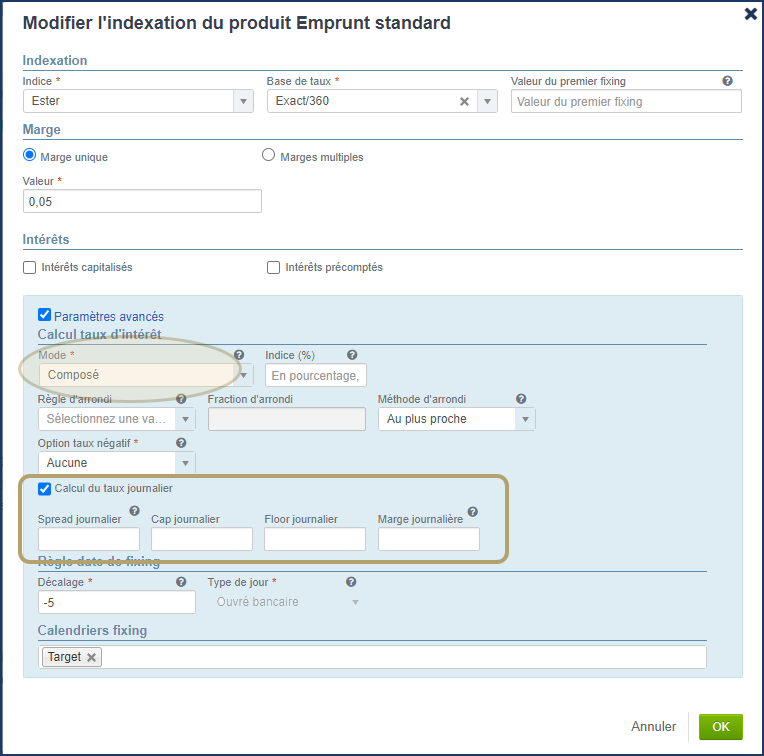This screenshot has width=764, height=756.
Task: Click the Cap journalier input field
Action: click(x=201, y=539)
